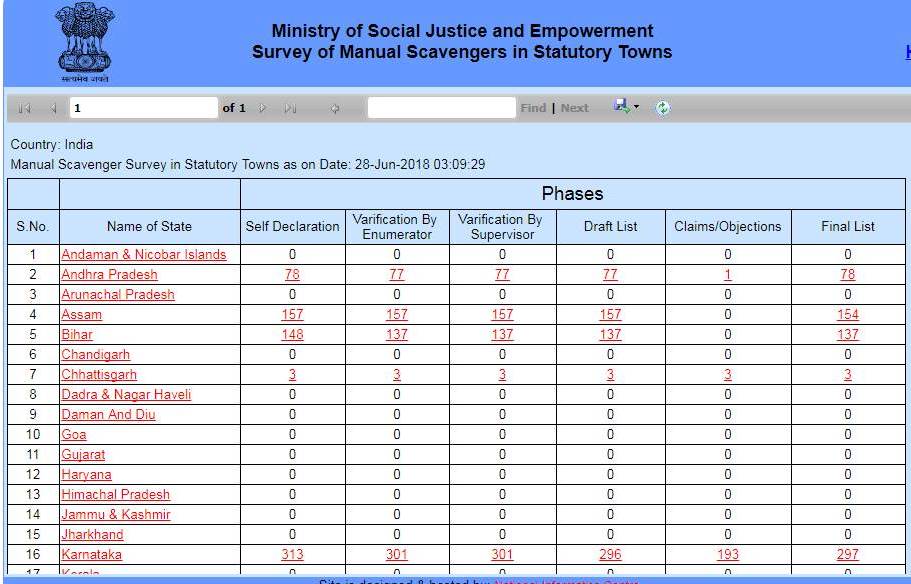Open Karnataka Final List count 297
The image size is (911, 584).
pyautogui.click(x=848, y=554)
